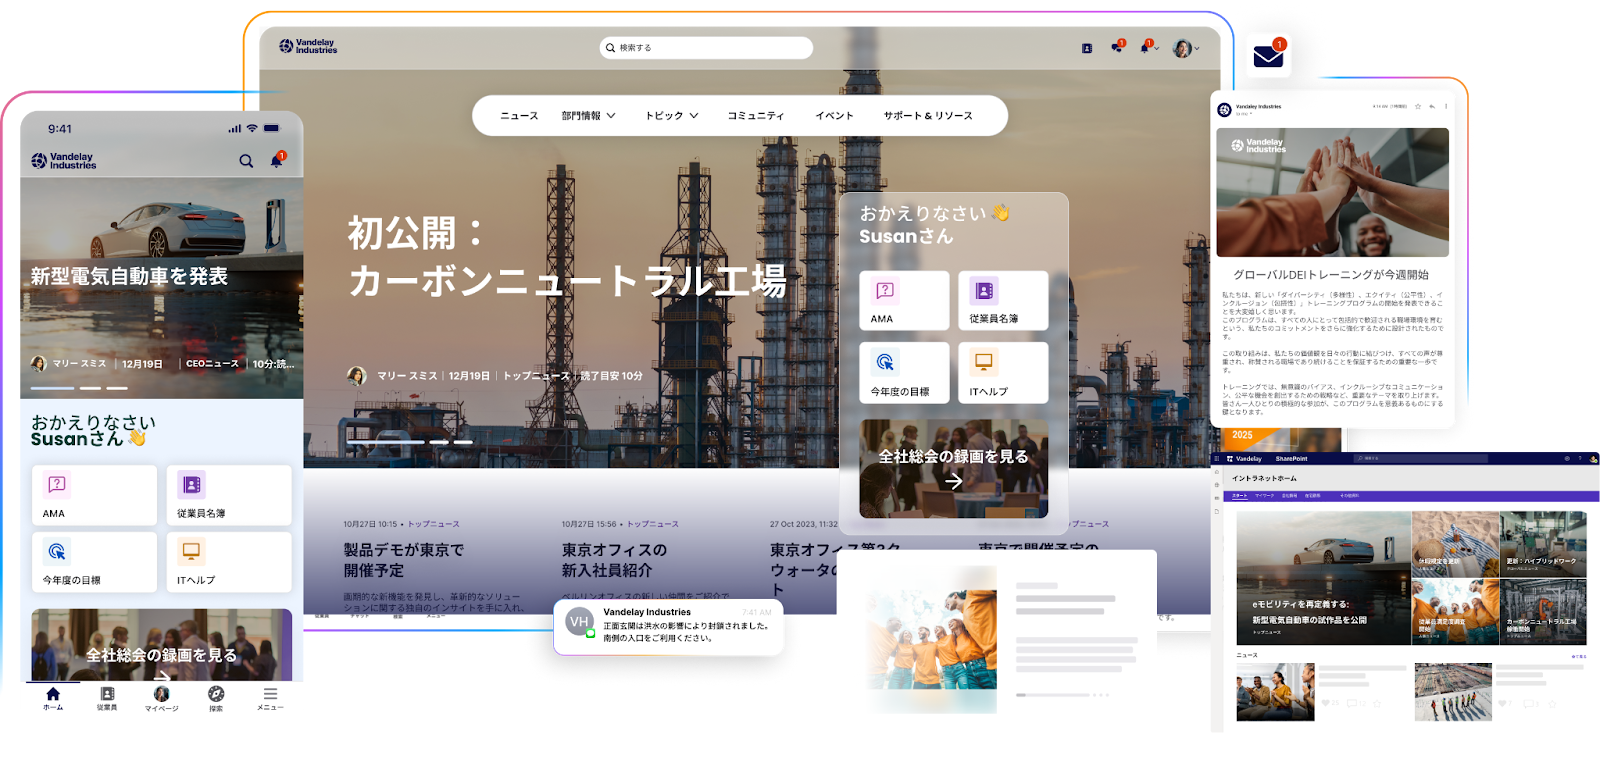Open the chat messages icon with badge
The height and width of the screenshot is (759, 1600).
point(1116,48)
